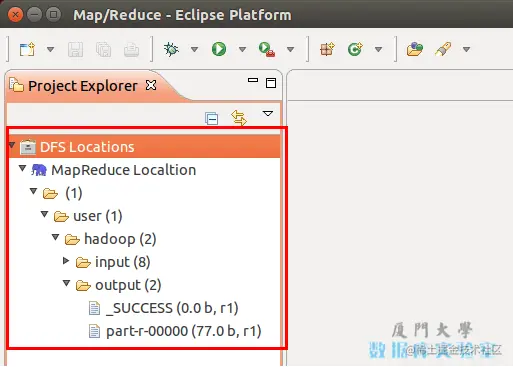Open the Debug dropdown arrow
The width and height of the screenshot is (513, 367).
click(x=194, y=50)
